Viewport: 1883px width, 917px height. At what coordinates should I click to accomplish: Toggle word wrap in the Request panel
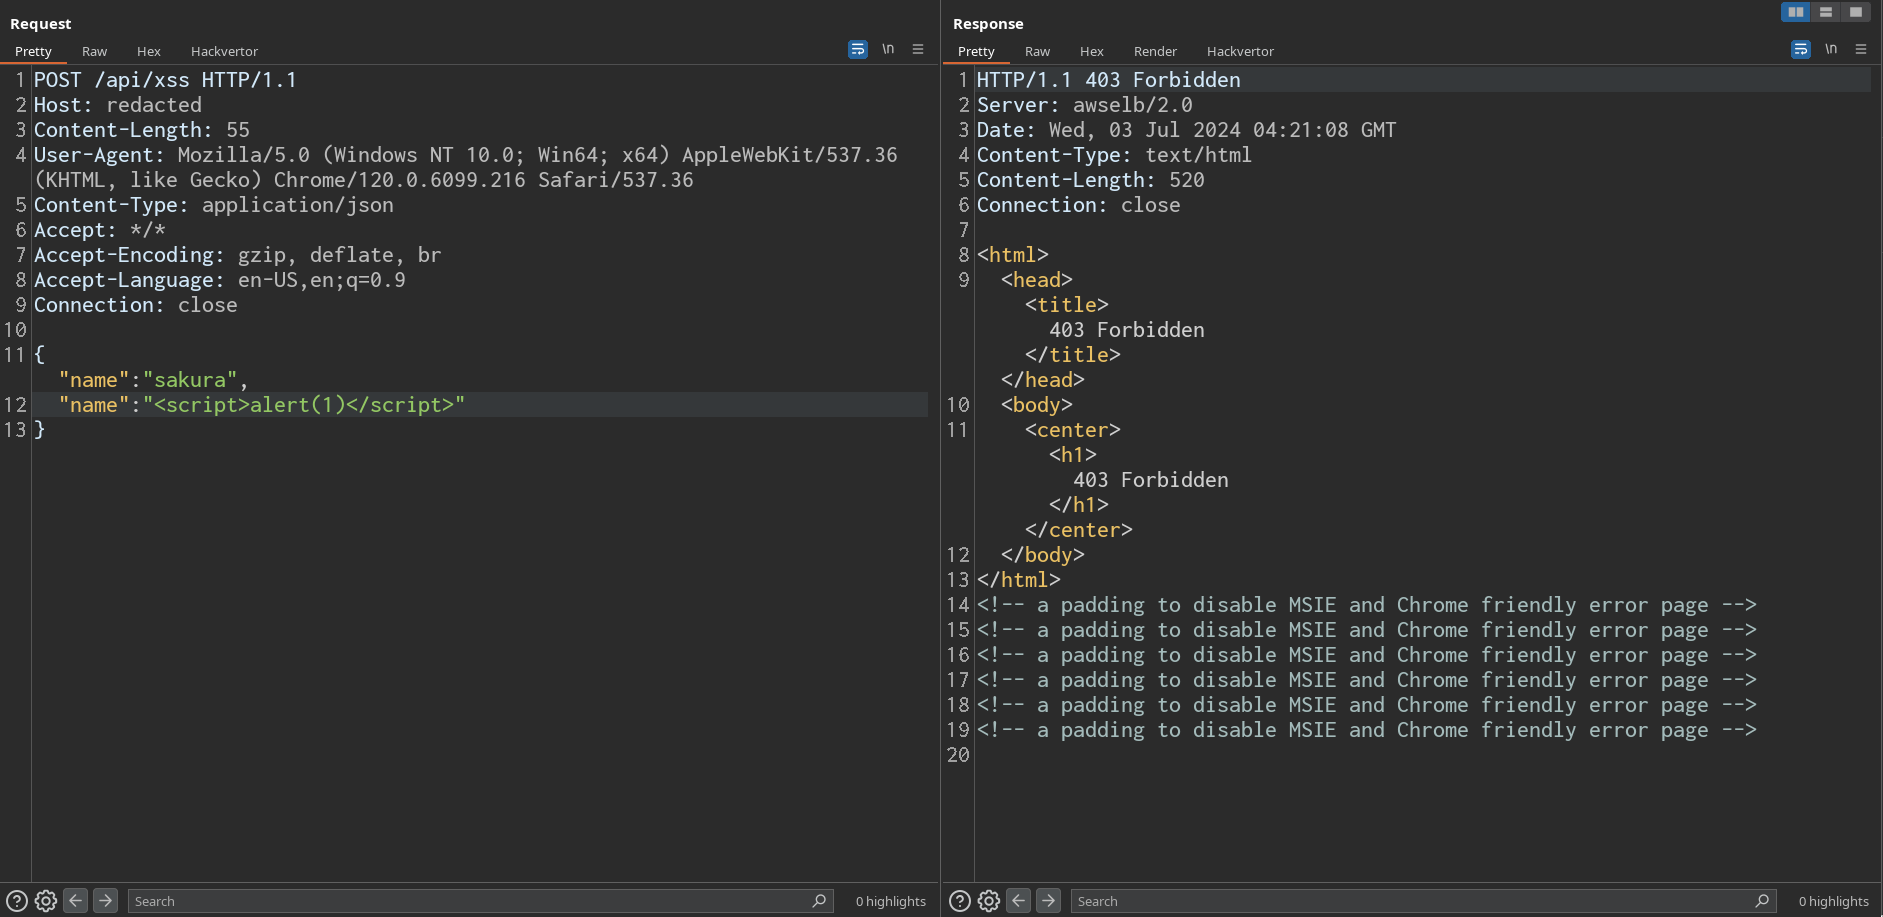pyautogui.click(x=857, y=49)
